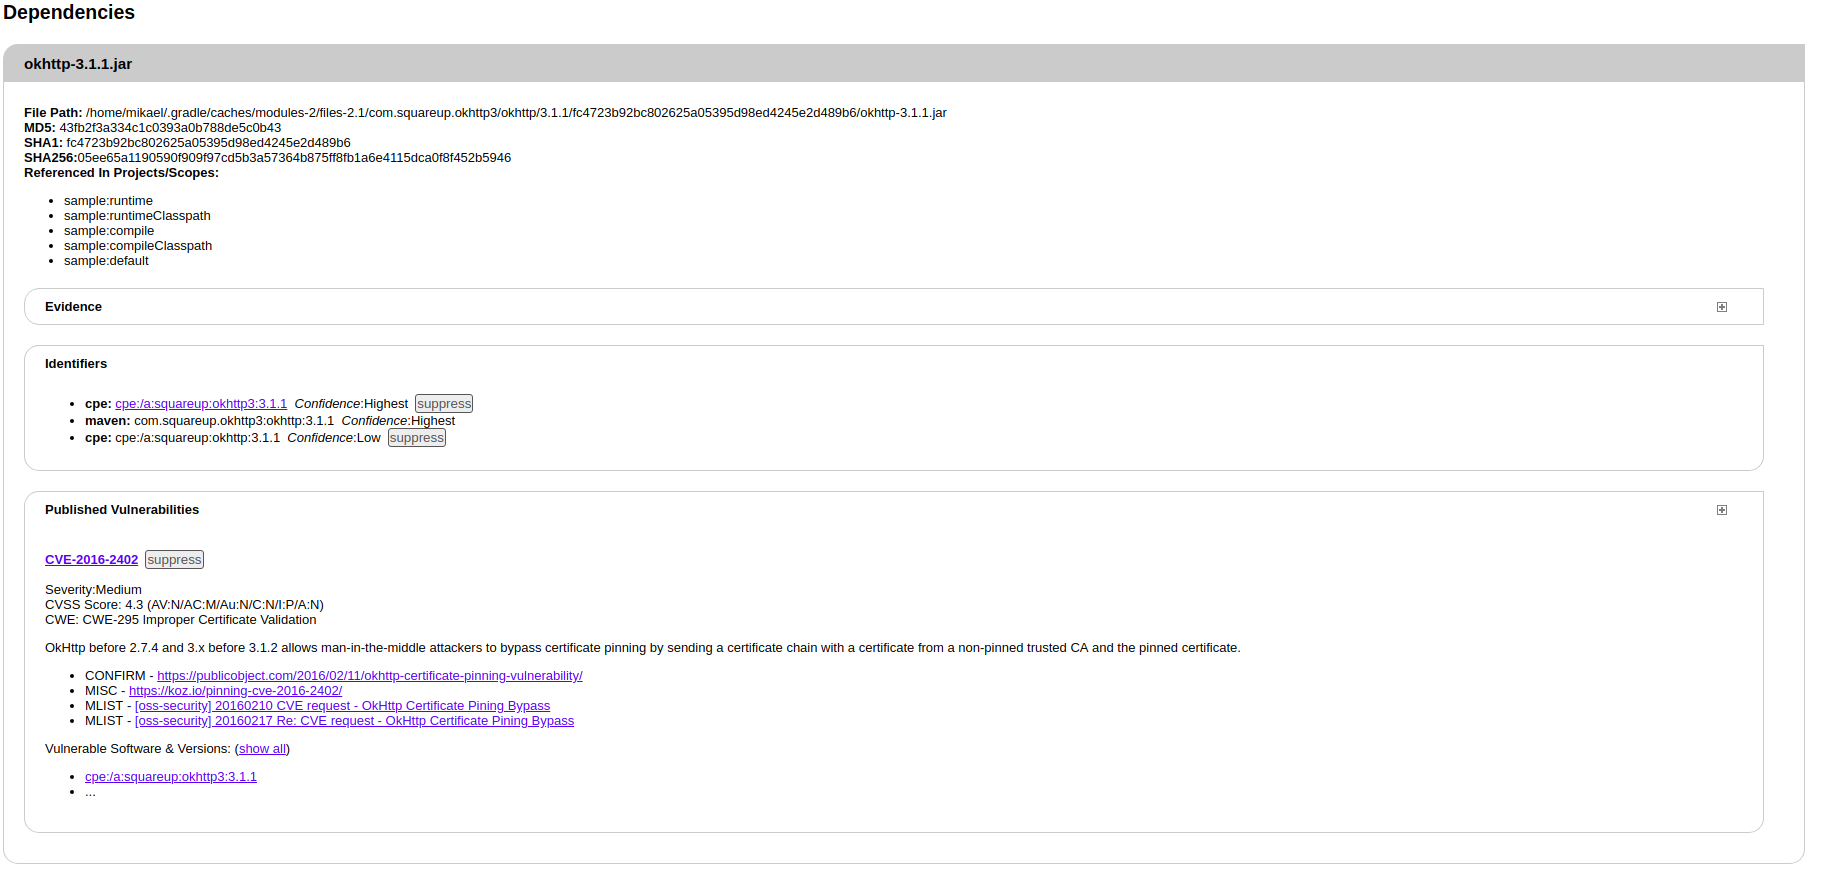Screen dimensions: 1821x874
Task: Expand the Evidence section plus icon
Action: click(1721, 307)
